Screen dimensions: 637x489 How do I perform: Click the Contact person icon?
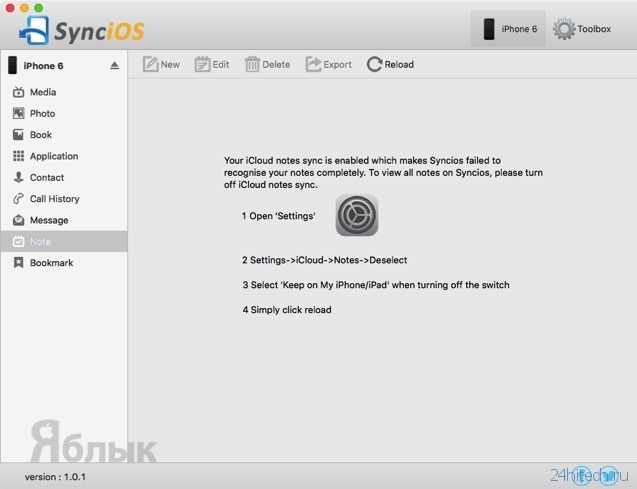[18, 177]
